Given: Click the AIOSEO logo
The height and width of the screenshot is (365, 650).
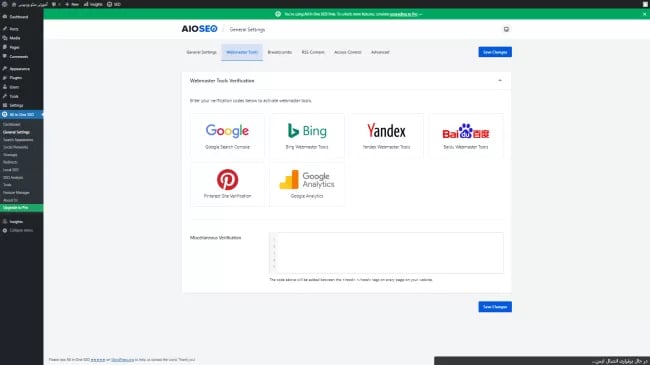Looking at the screenshot, I should [x=199, y=29].
